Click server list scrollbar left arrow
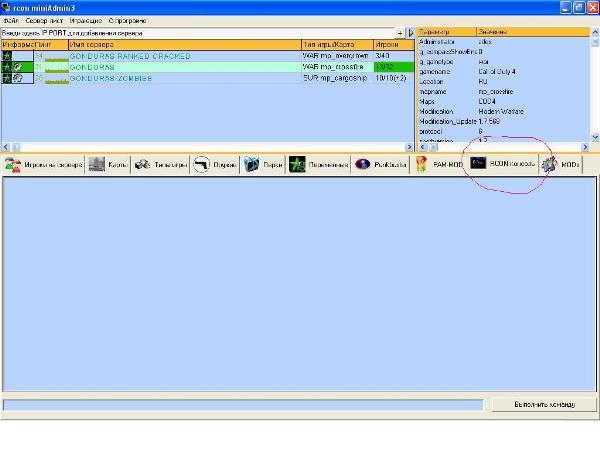The width and height of the screenshot is (600, 450). click(x=6, y=147)
